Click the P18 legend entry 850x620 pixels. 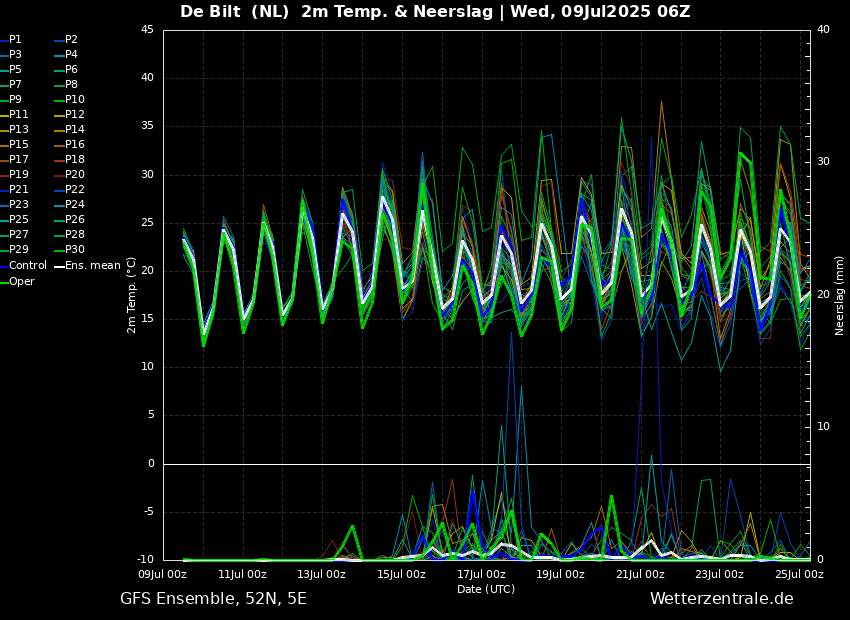click(75, 160)
